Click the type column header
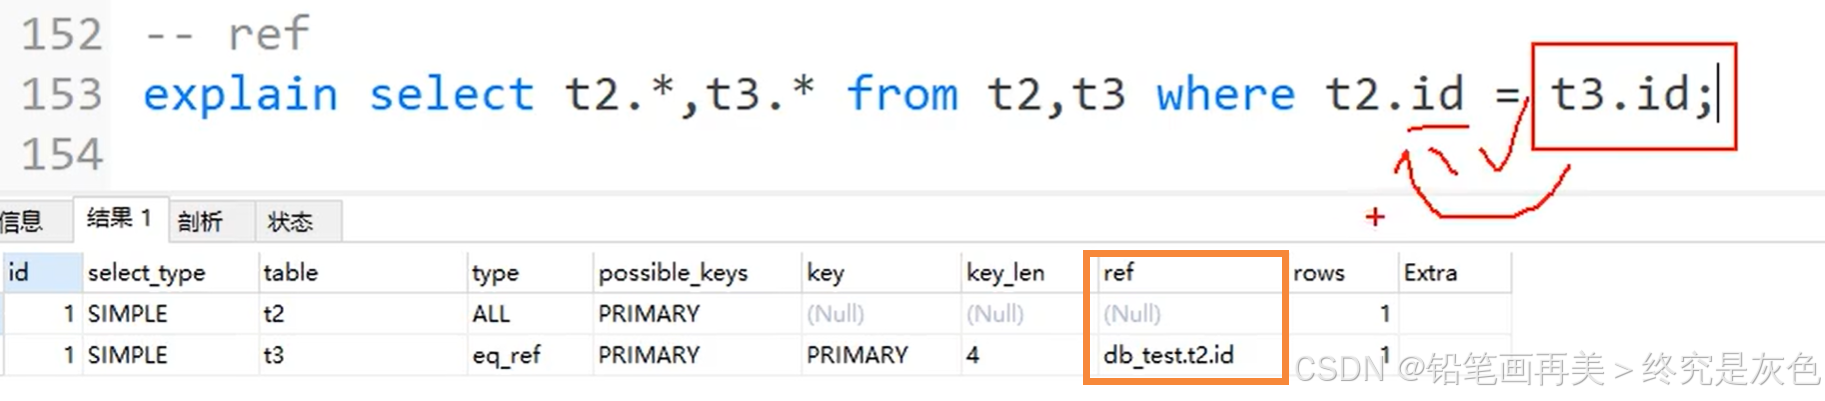Screen dimensions: 1825x401 530,272
